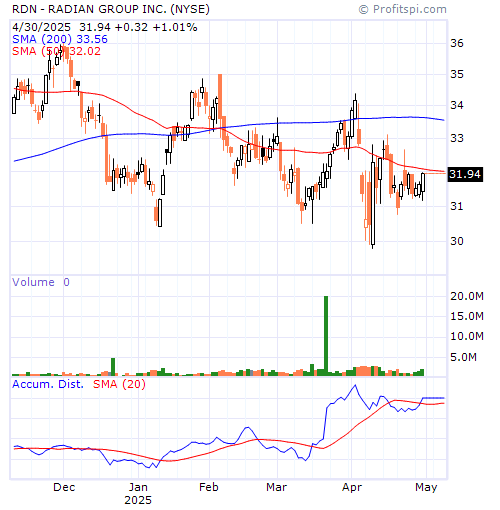The width and height of the screenshot is (500, 510).
Task: Click the 30 price axis label
Action: coord(457,241)
